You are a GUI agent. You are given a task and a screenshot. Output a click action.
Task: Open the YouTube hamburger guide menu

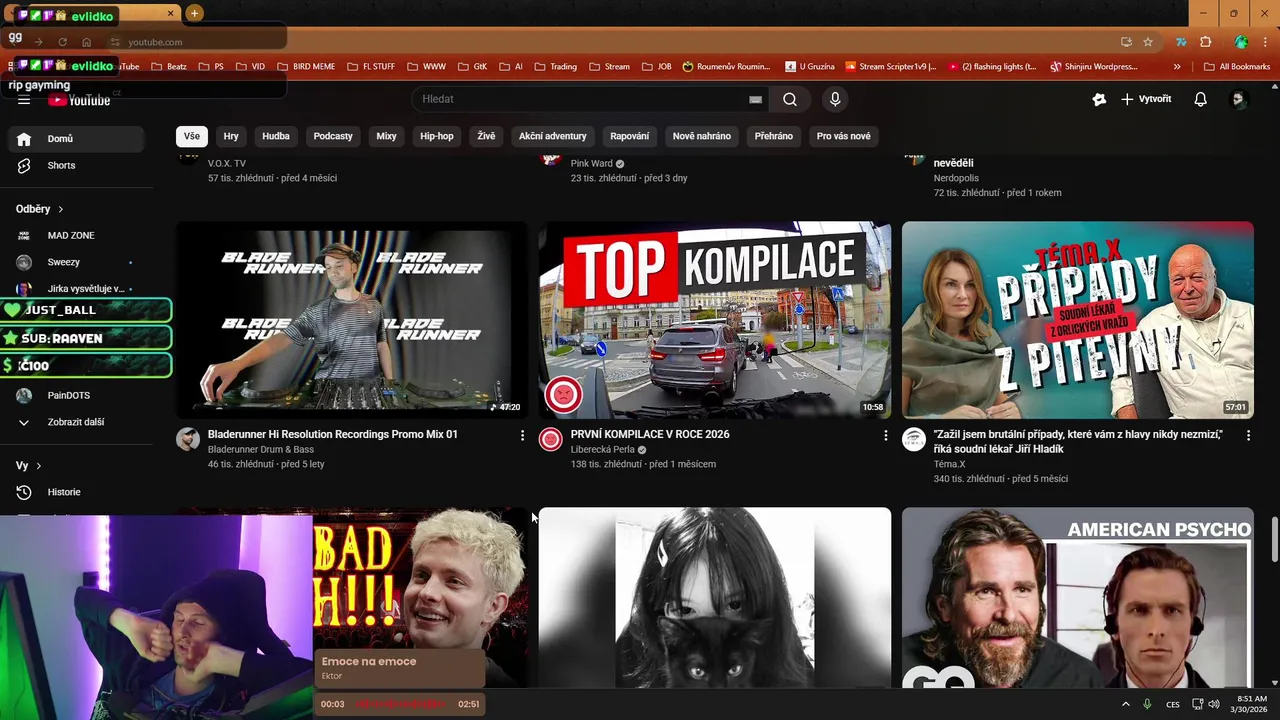click(x=24, y=100)
